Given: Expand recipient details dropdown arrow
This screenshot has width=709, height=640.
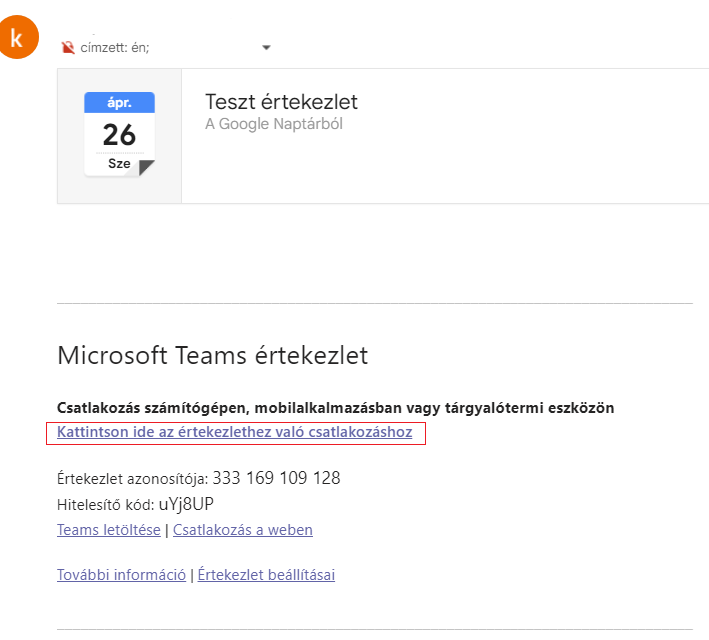Looking at the screenshot, I should coord(266,47).
